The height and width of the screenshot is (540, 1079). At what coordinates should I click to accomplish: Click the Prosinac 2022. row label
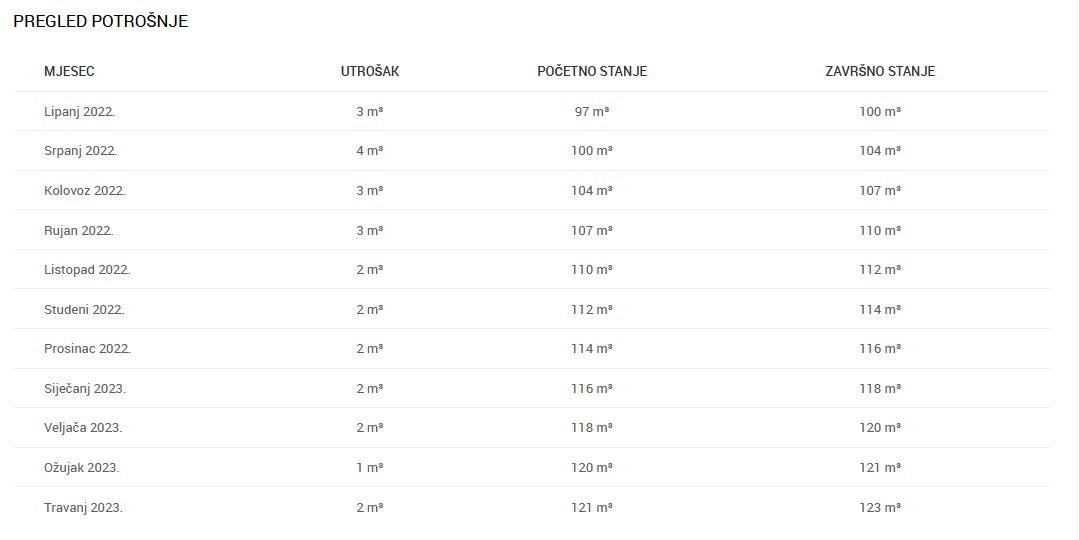click(87, 349)
